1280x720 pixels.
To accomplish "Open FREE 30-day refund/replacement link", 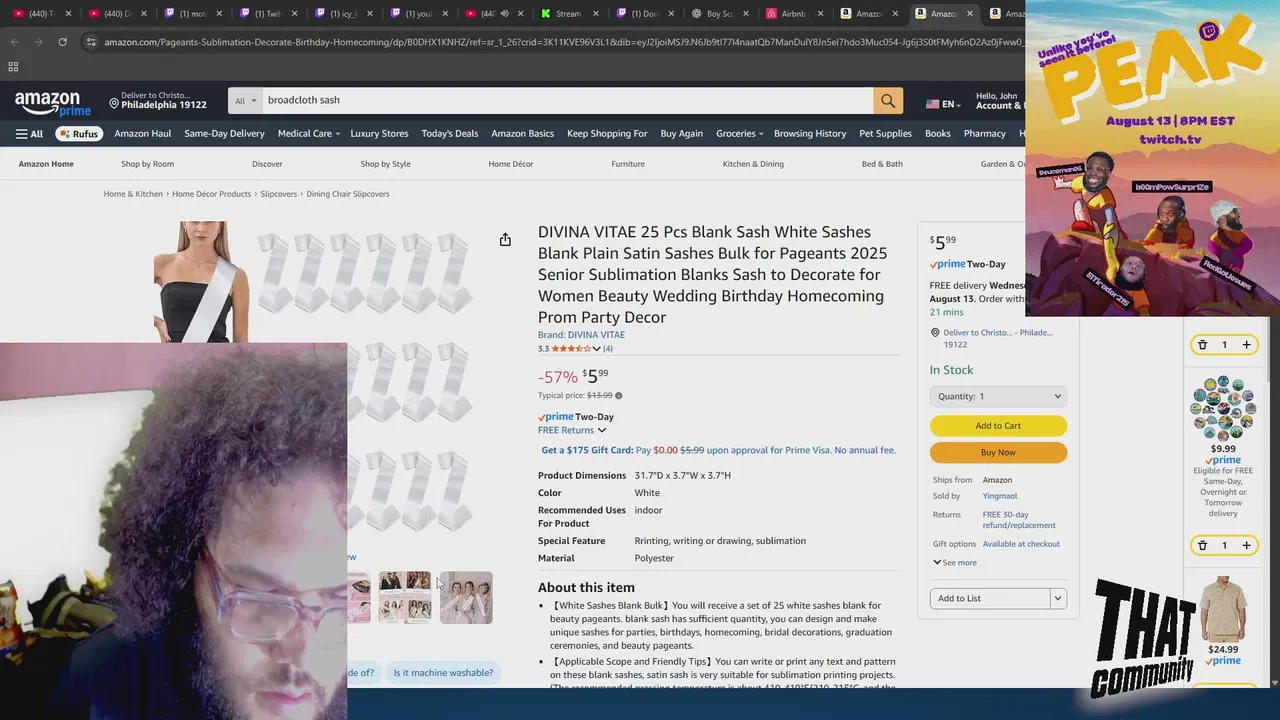I will (x=1019, y=520).
